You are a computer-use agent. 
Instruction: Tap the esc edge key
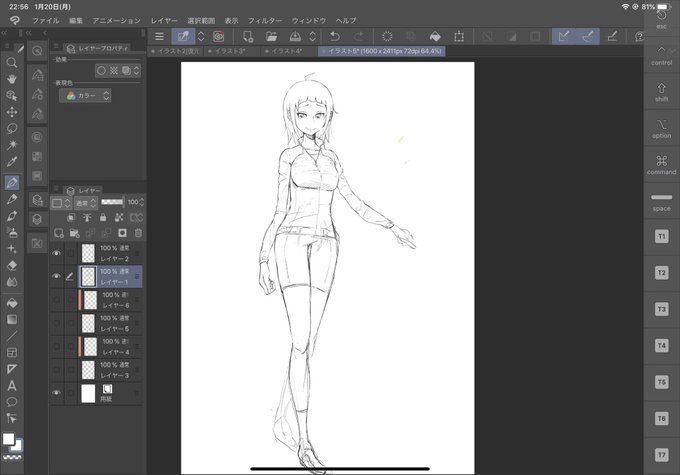pos(661,20)
